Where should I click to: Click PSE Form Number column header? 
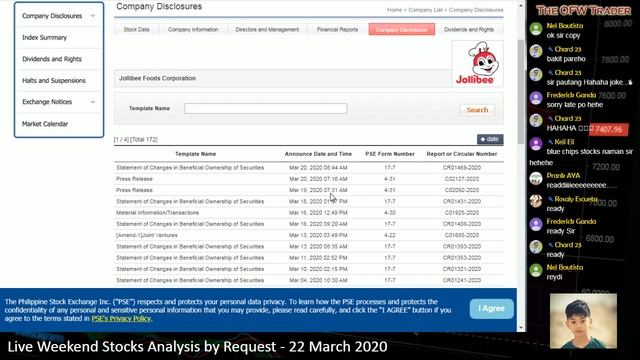tap(390, 154)
